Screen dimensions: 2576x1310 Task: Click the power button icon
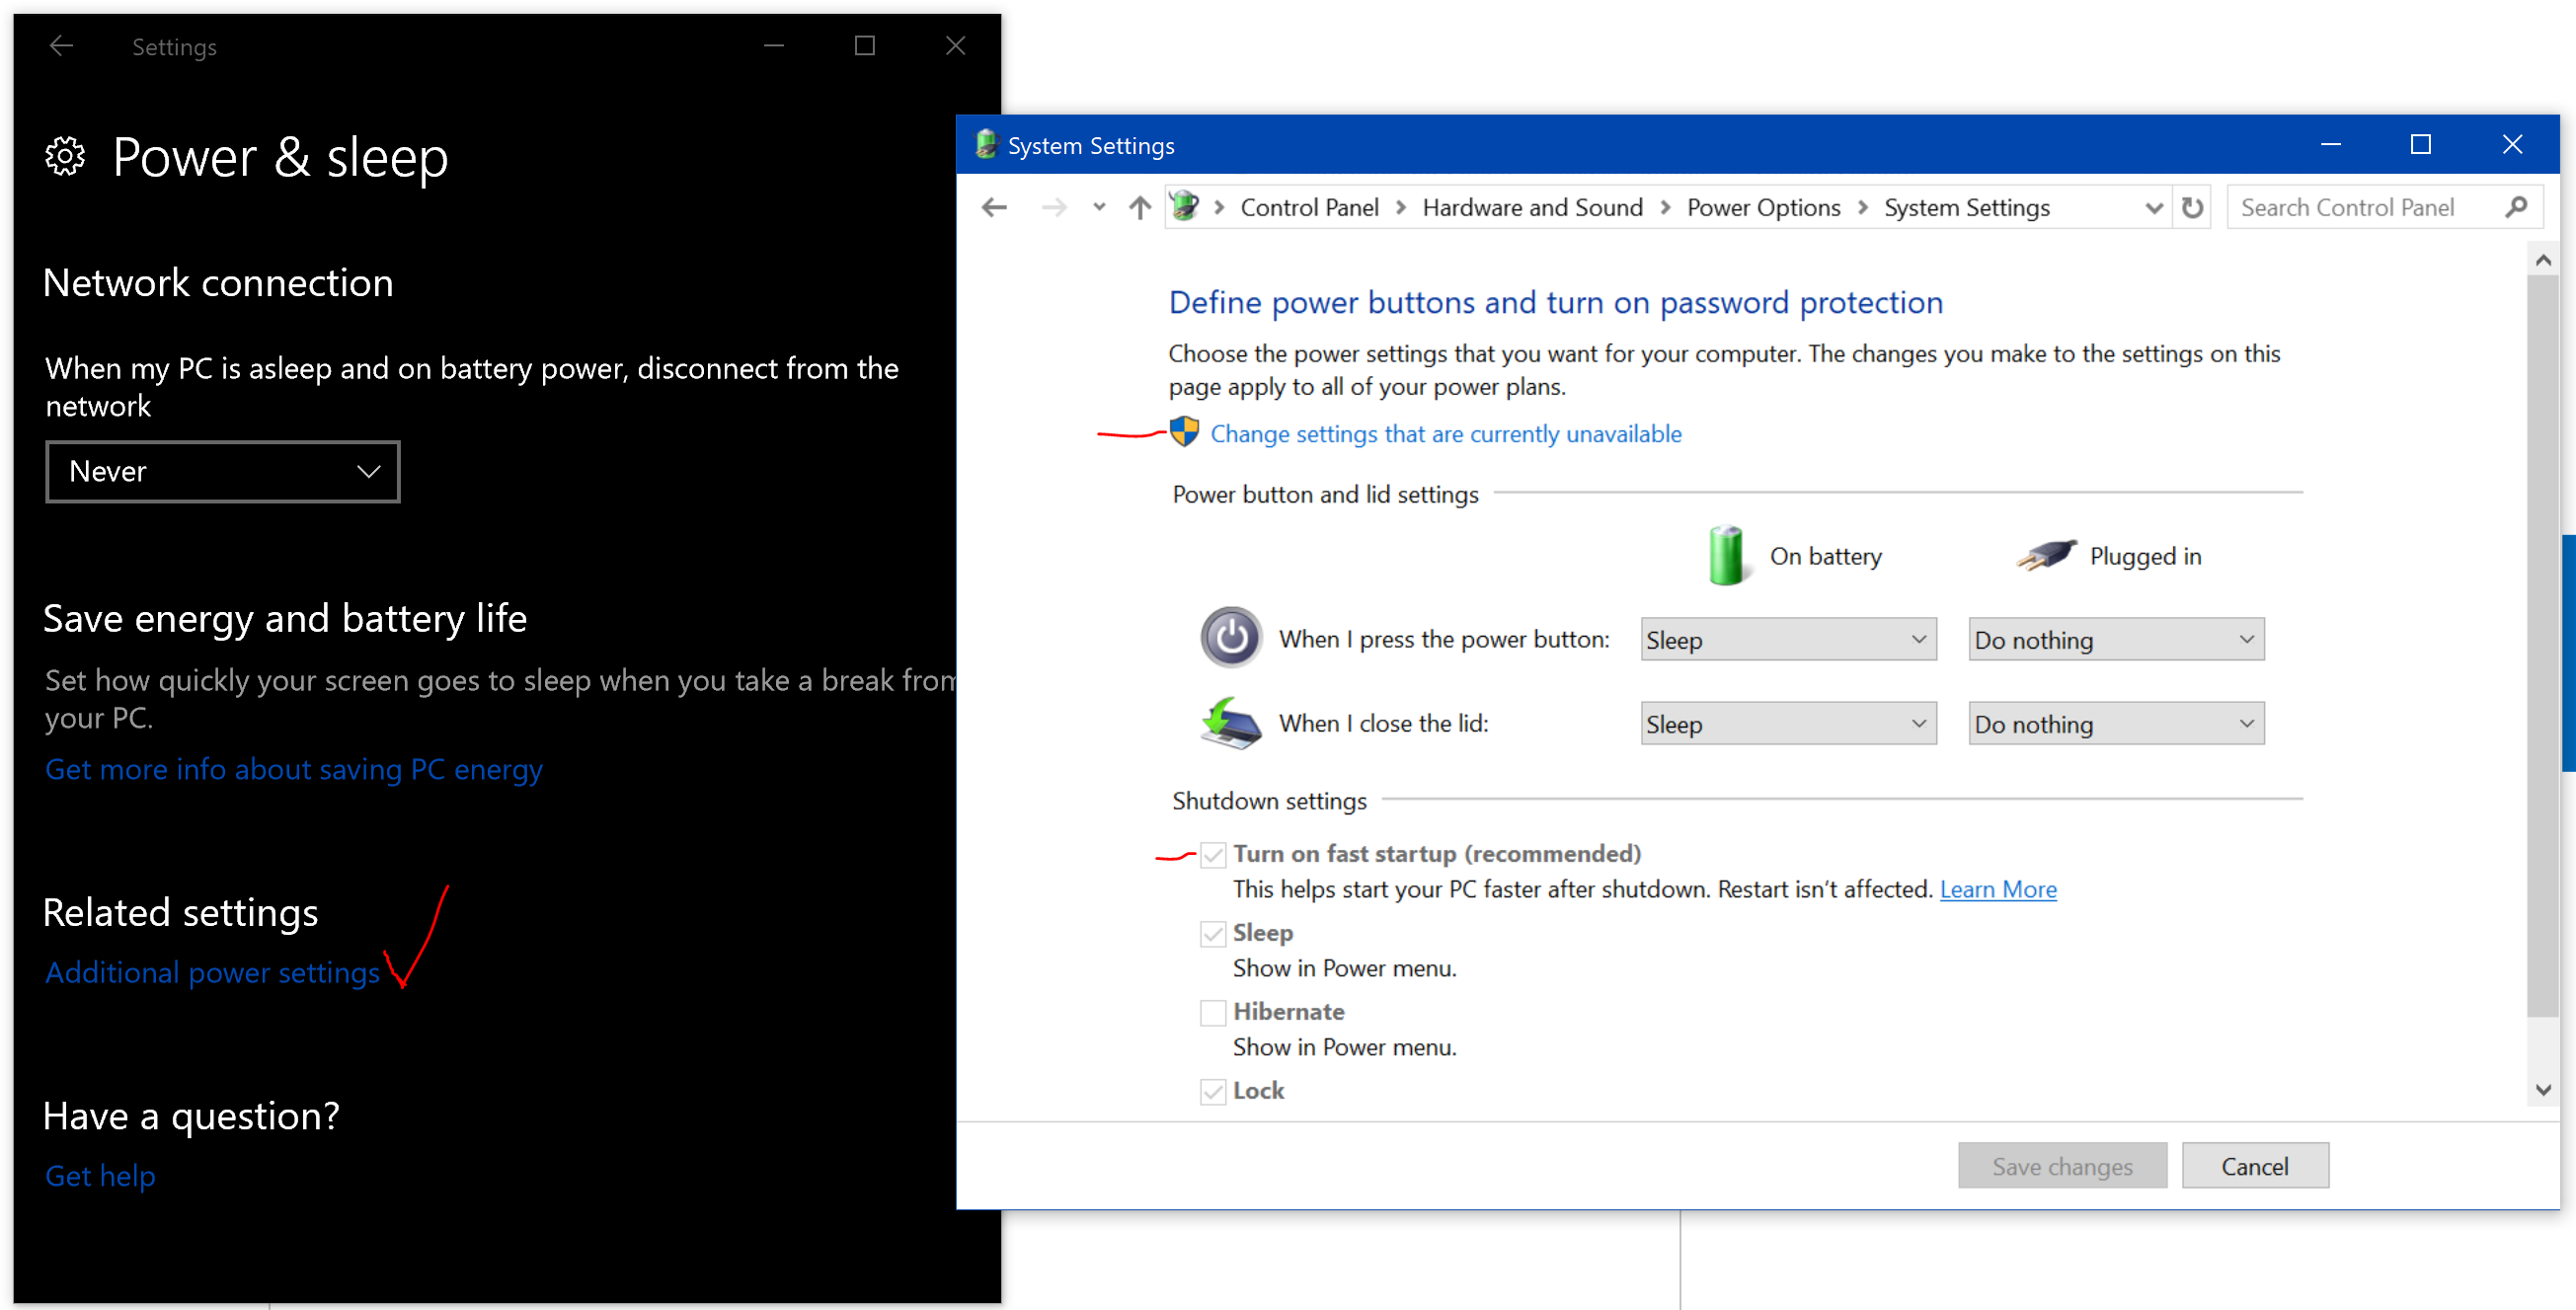click(x=1231, y=637)
